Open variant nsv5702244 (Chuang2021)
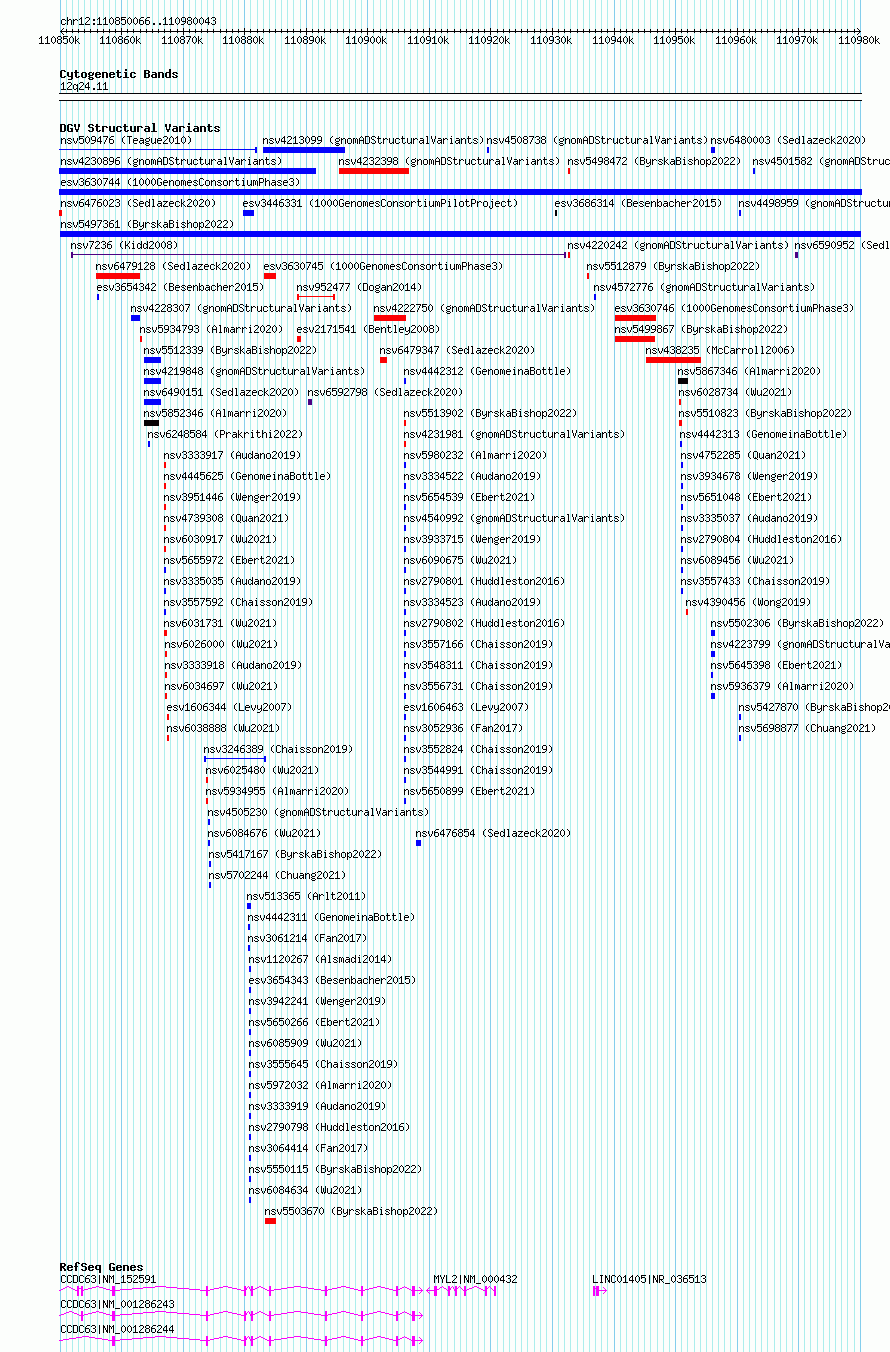The image size is (890, 1352). [277, 875]
